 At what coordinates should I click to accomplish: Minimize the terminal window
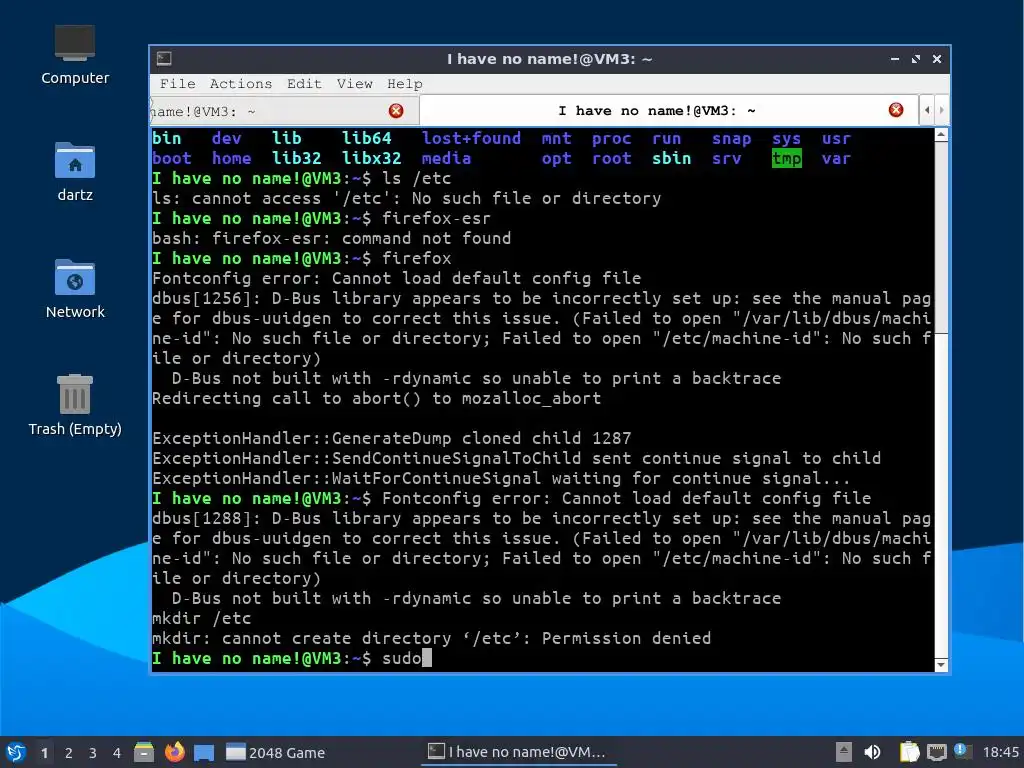[895, 59]
